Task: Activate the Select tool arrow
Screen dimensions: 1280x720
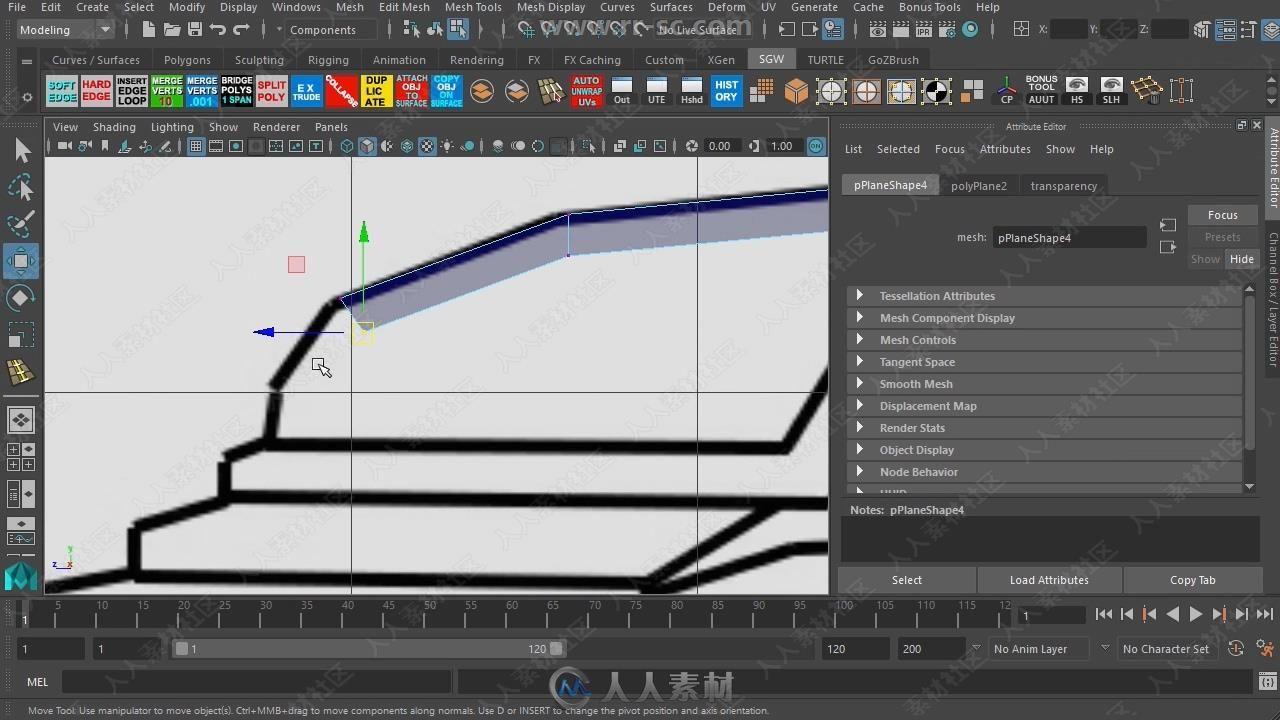Action: 22,150
